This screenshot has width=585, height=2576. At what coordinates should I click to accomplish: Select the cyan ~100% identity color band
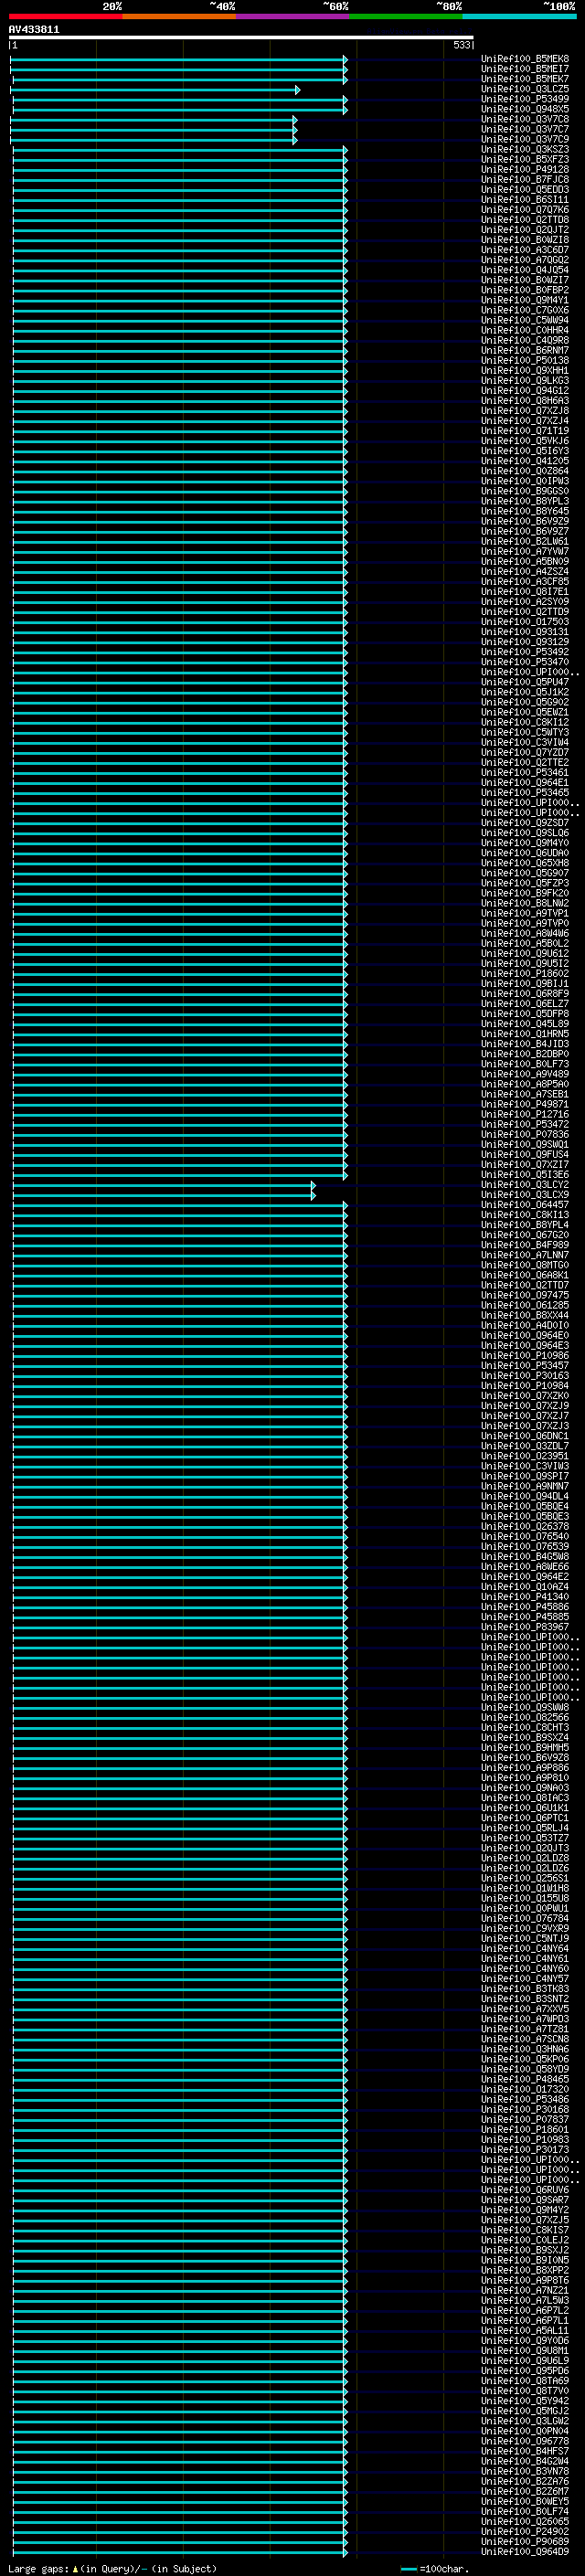(x=519, y=16)
